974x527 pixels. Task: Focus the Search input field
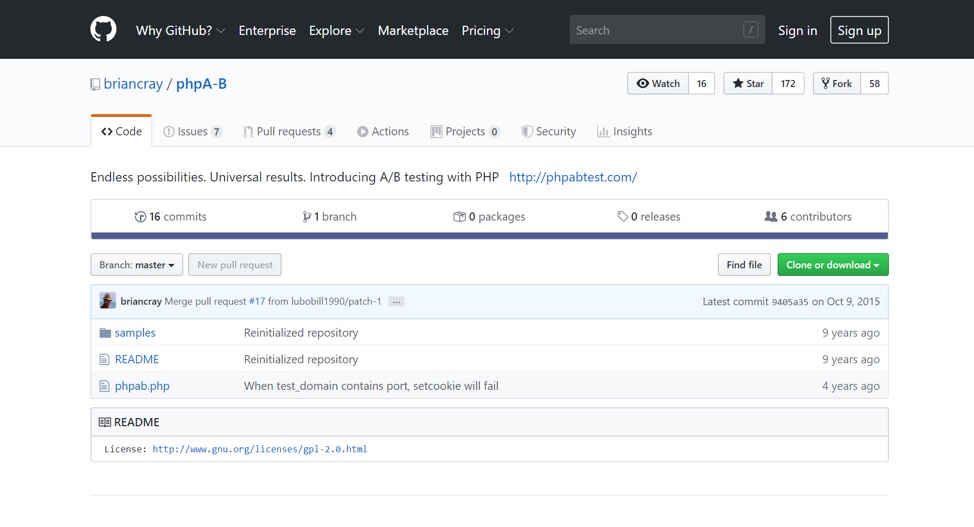[667, 30]
